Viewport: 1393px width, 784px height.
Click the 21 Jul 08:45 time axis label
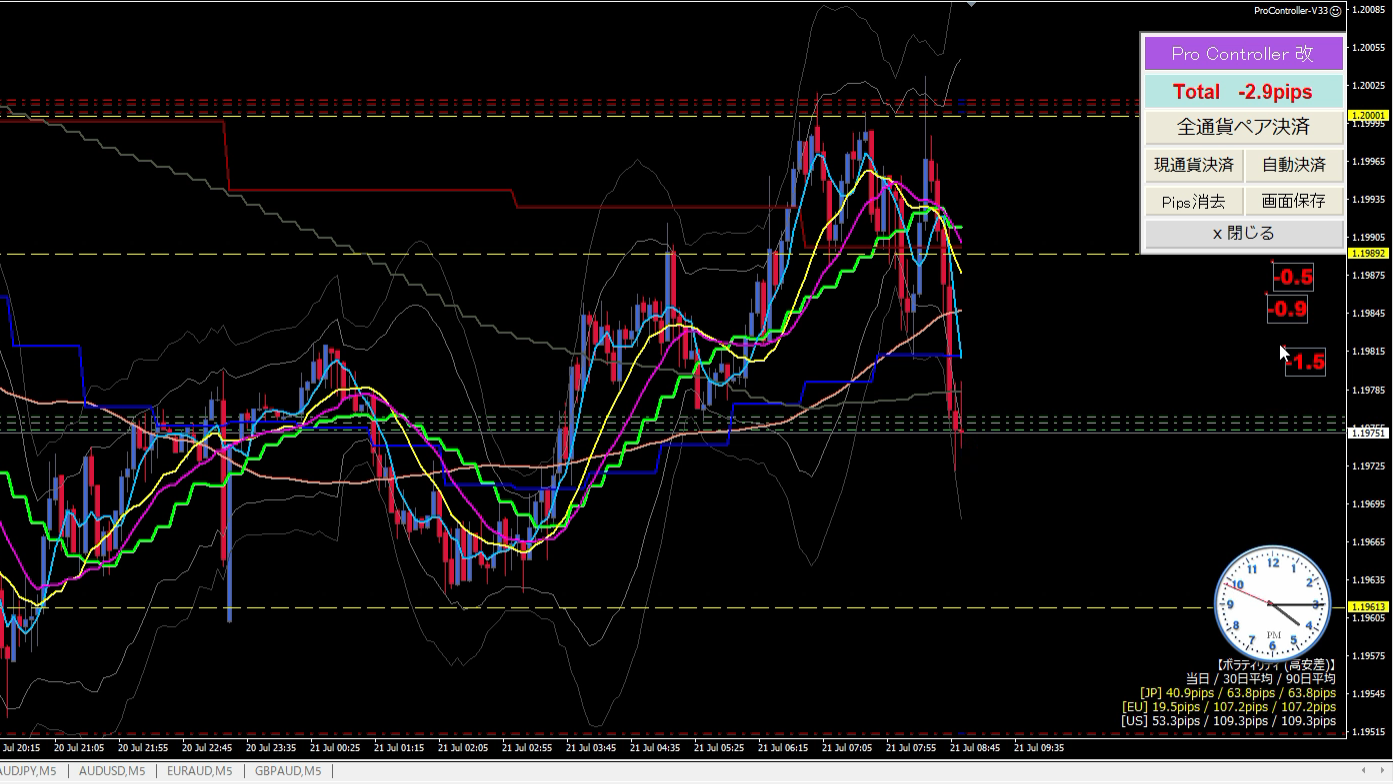click(x=974, y=747)
